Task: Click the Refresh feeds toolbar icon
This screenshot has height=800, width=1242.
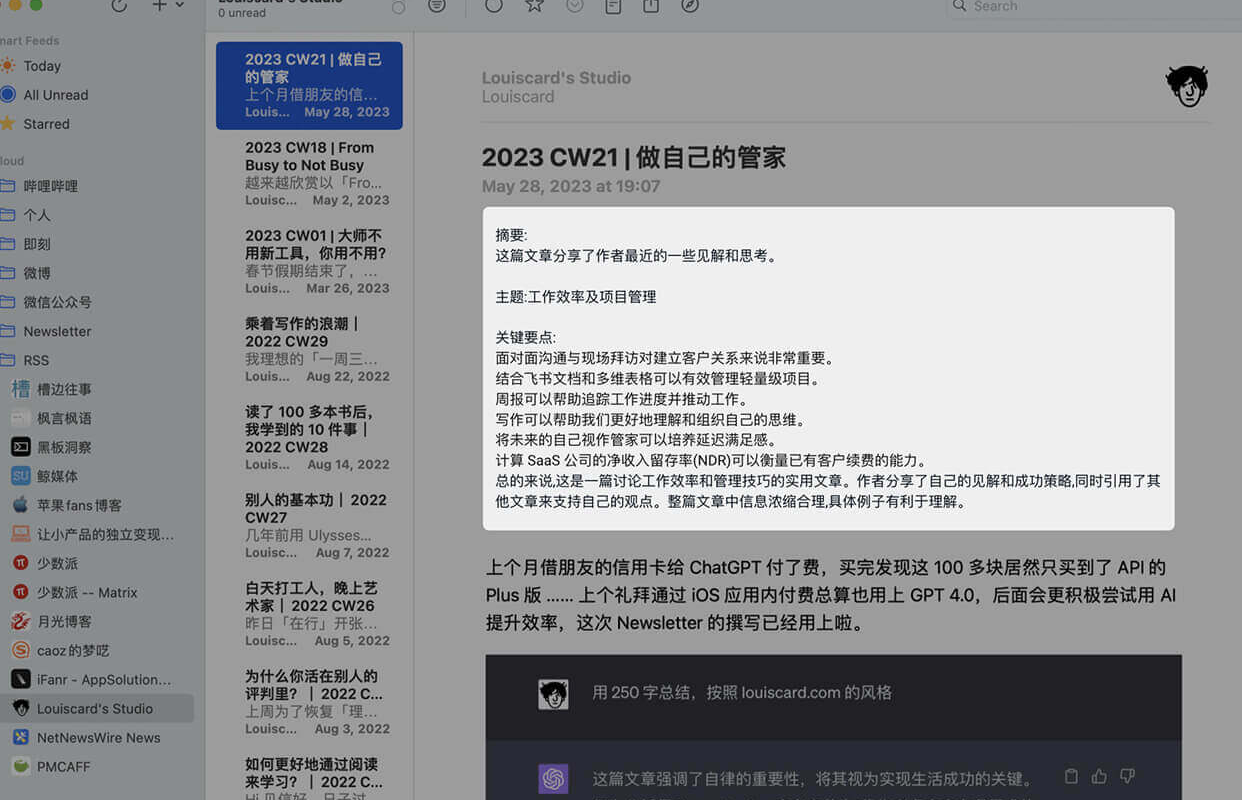Action: point(119,6)
